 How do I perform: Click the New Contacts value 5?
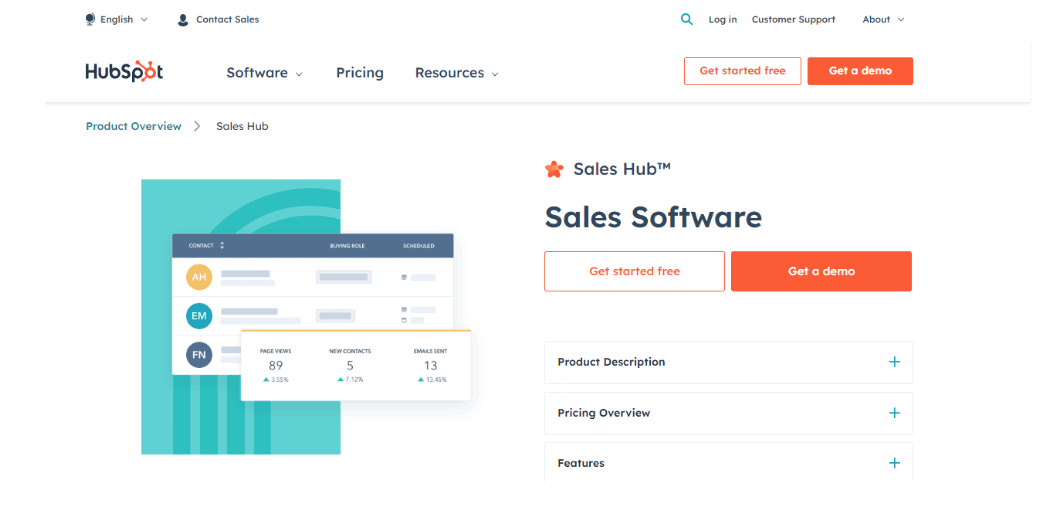pos(350,365)
